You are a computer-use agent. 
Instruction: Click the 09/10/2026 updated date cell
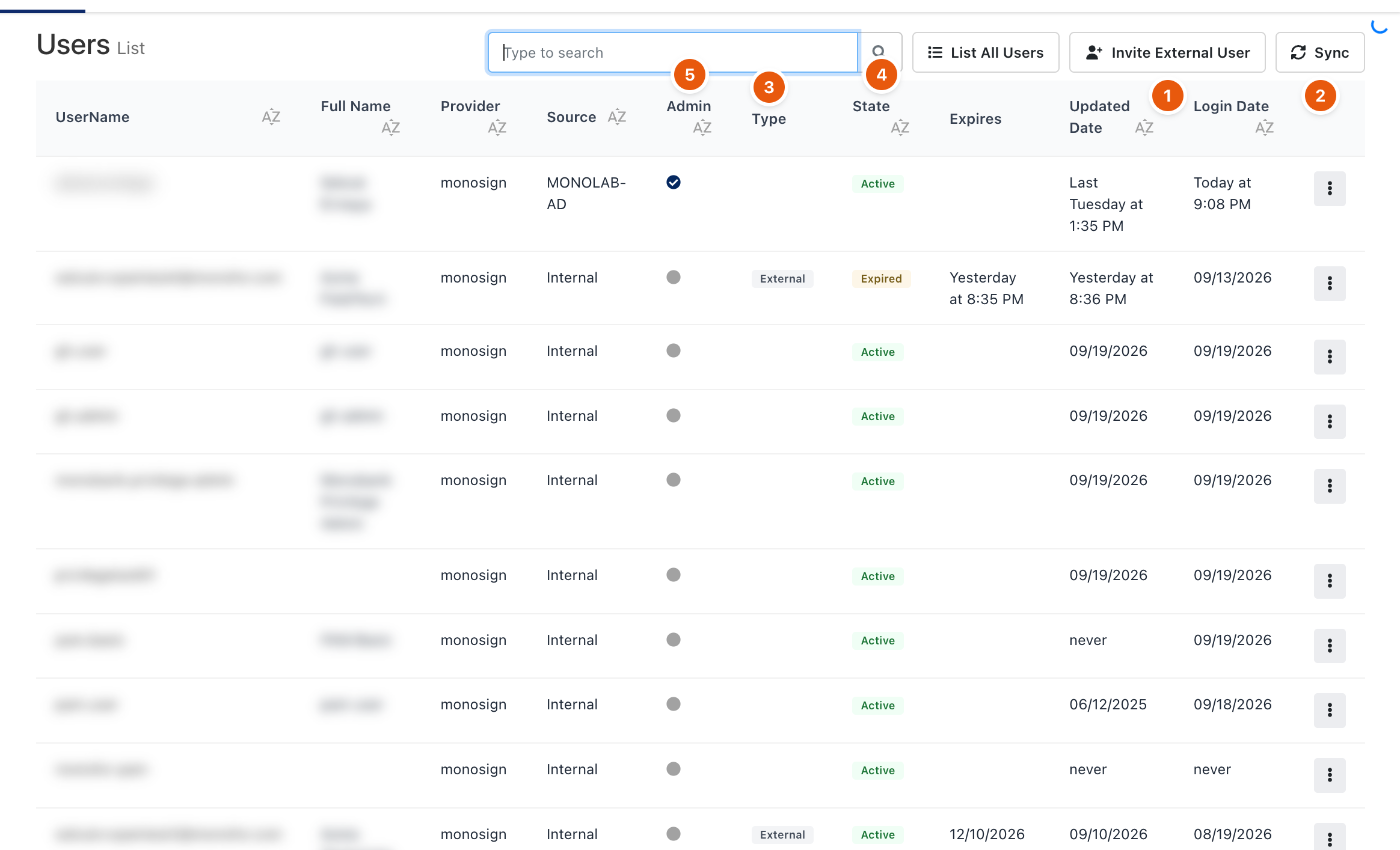click(x=1108, y=833)
